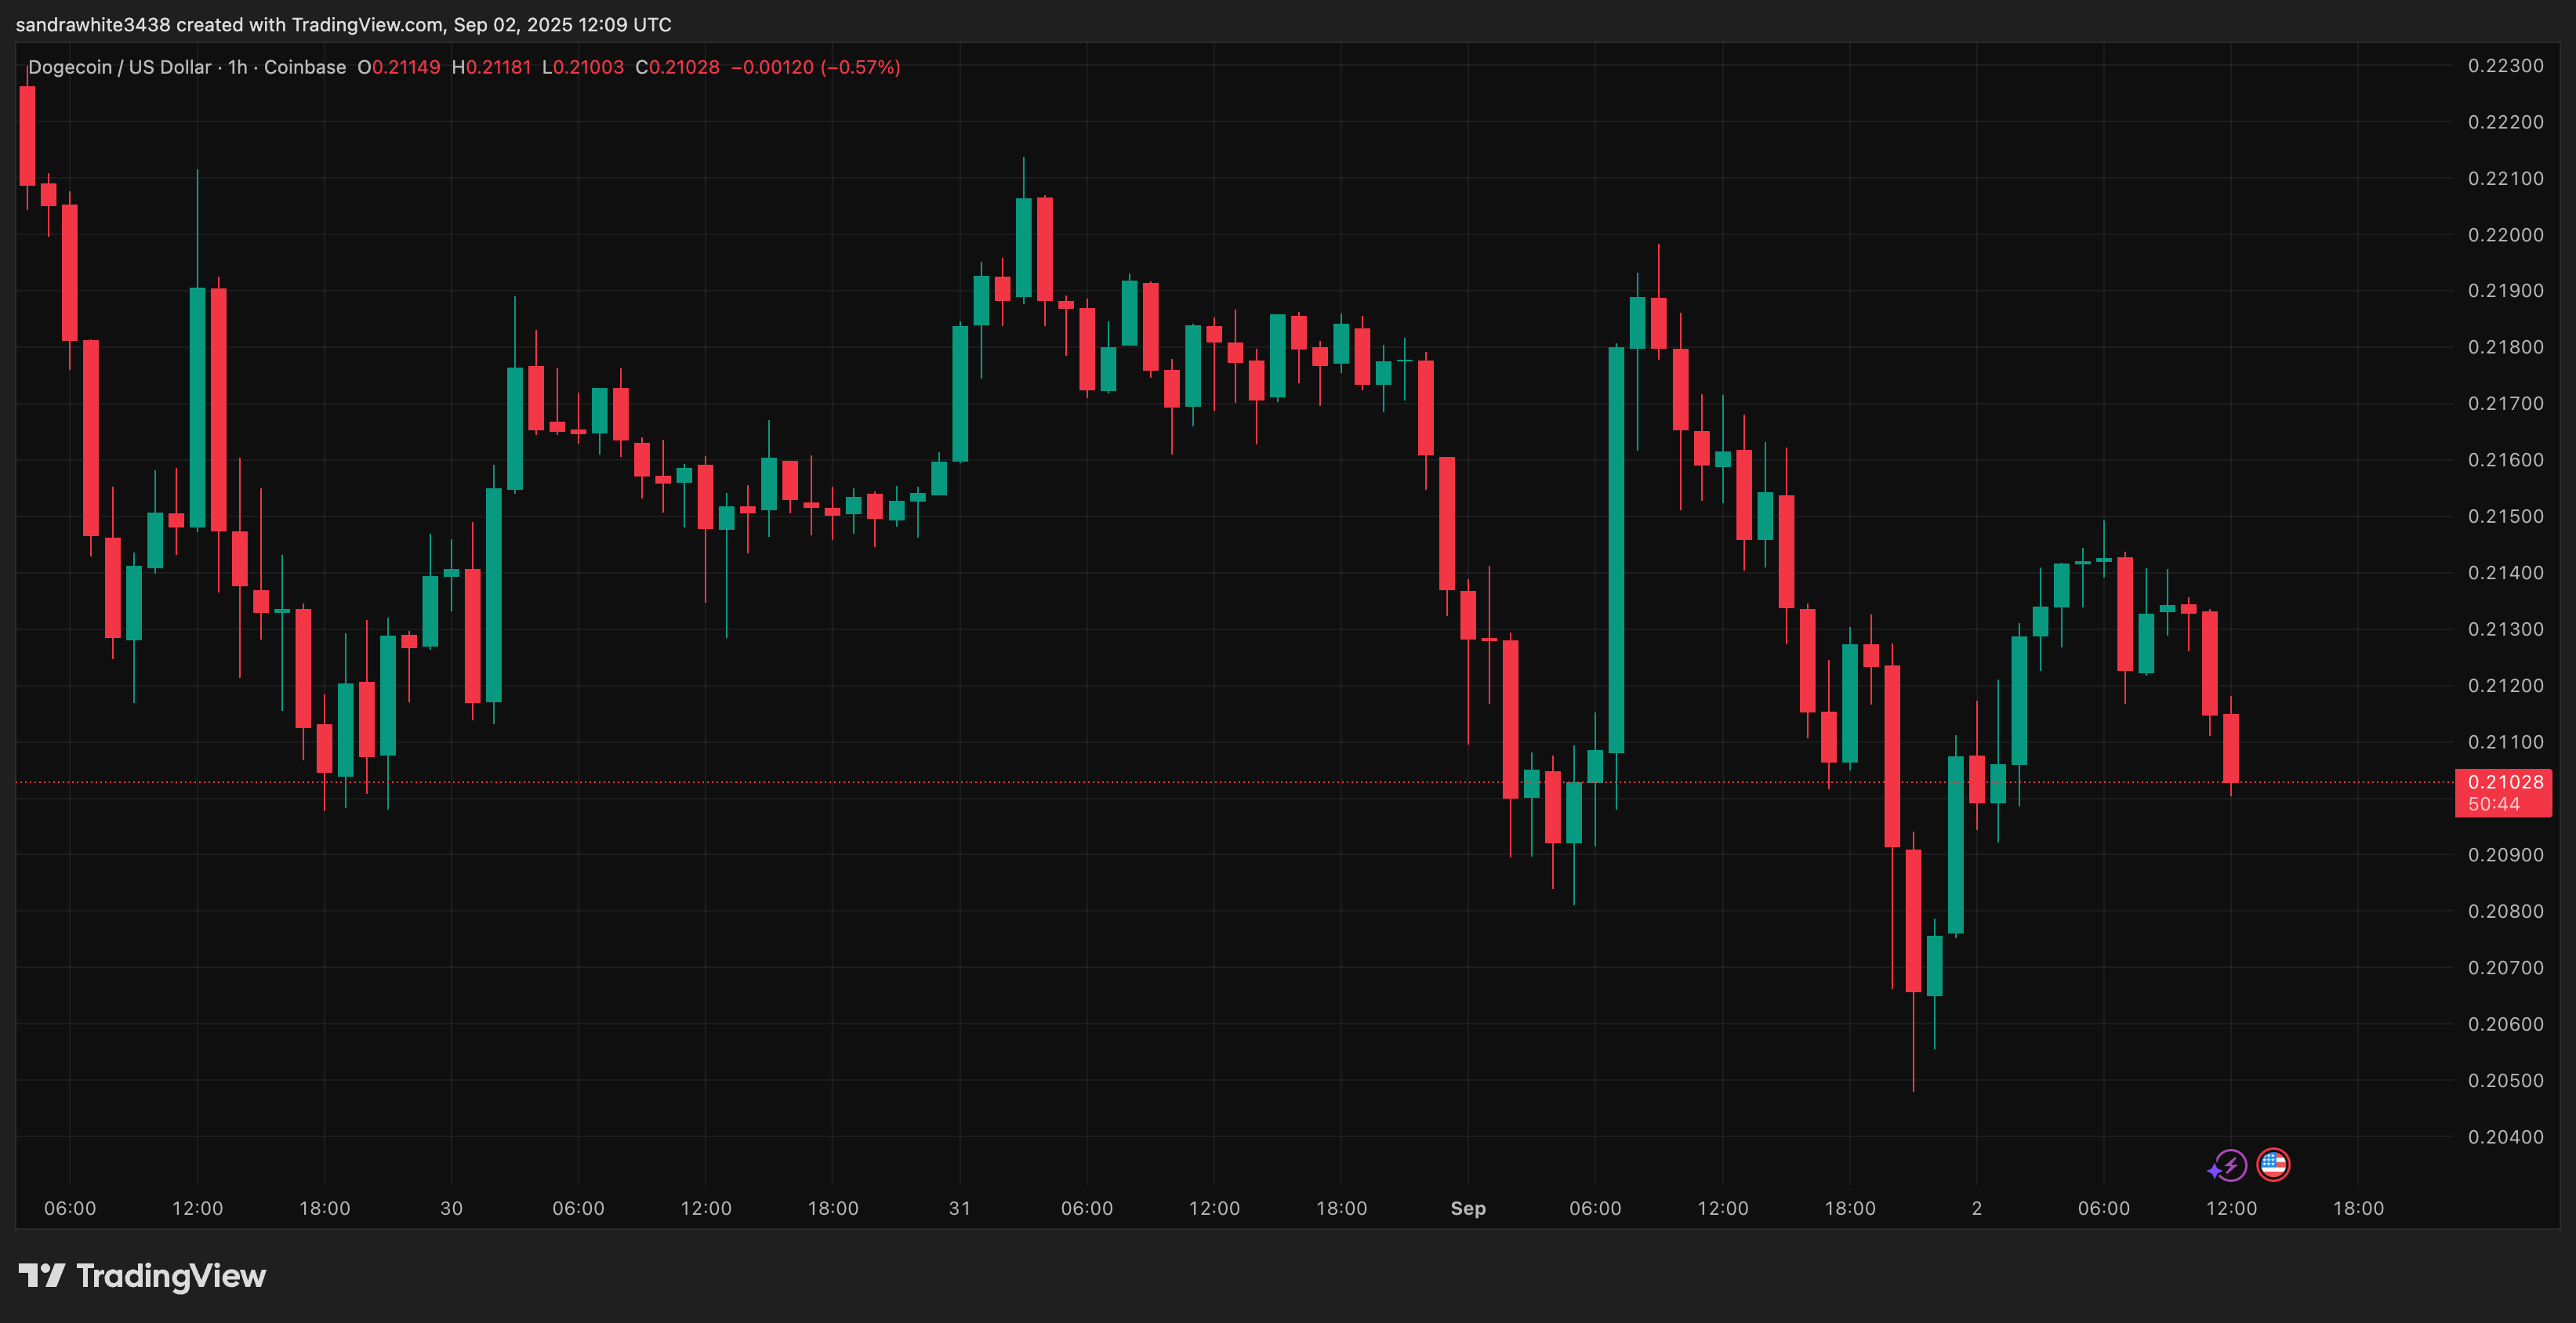Click the 0.22100 price axis label
Image resolution: width=2576 pixels, height=1323 pixels.
(x=2505, y=178)
